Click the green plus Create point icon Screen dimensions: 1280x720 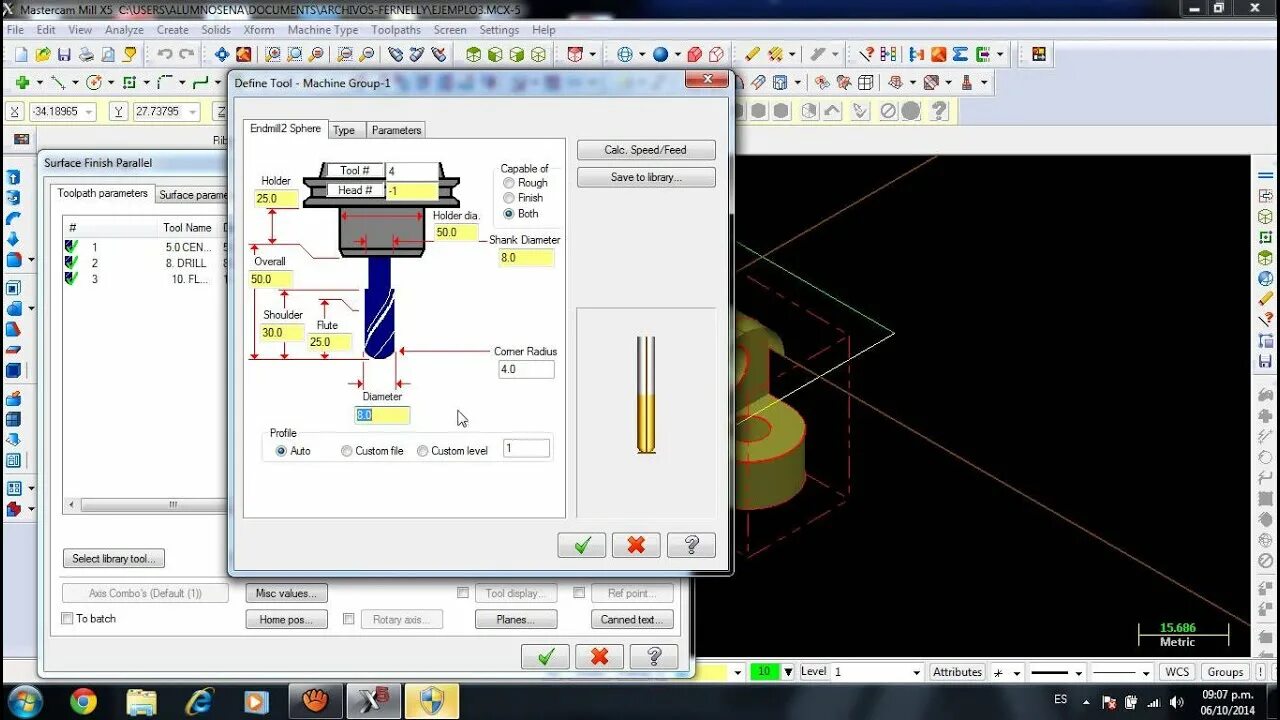point(22,82)
